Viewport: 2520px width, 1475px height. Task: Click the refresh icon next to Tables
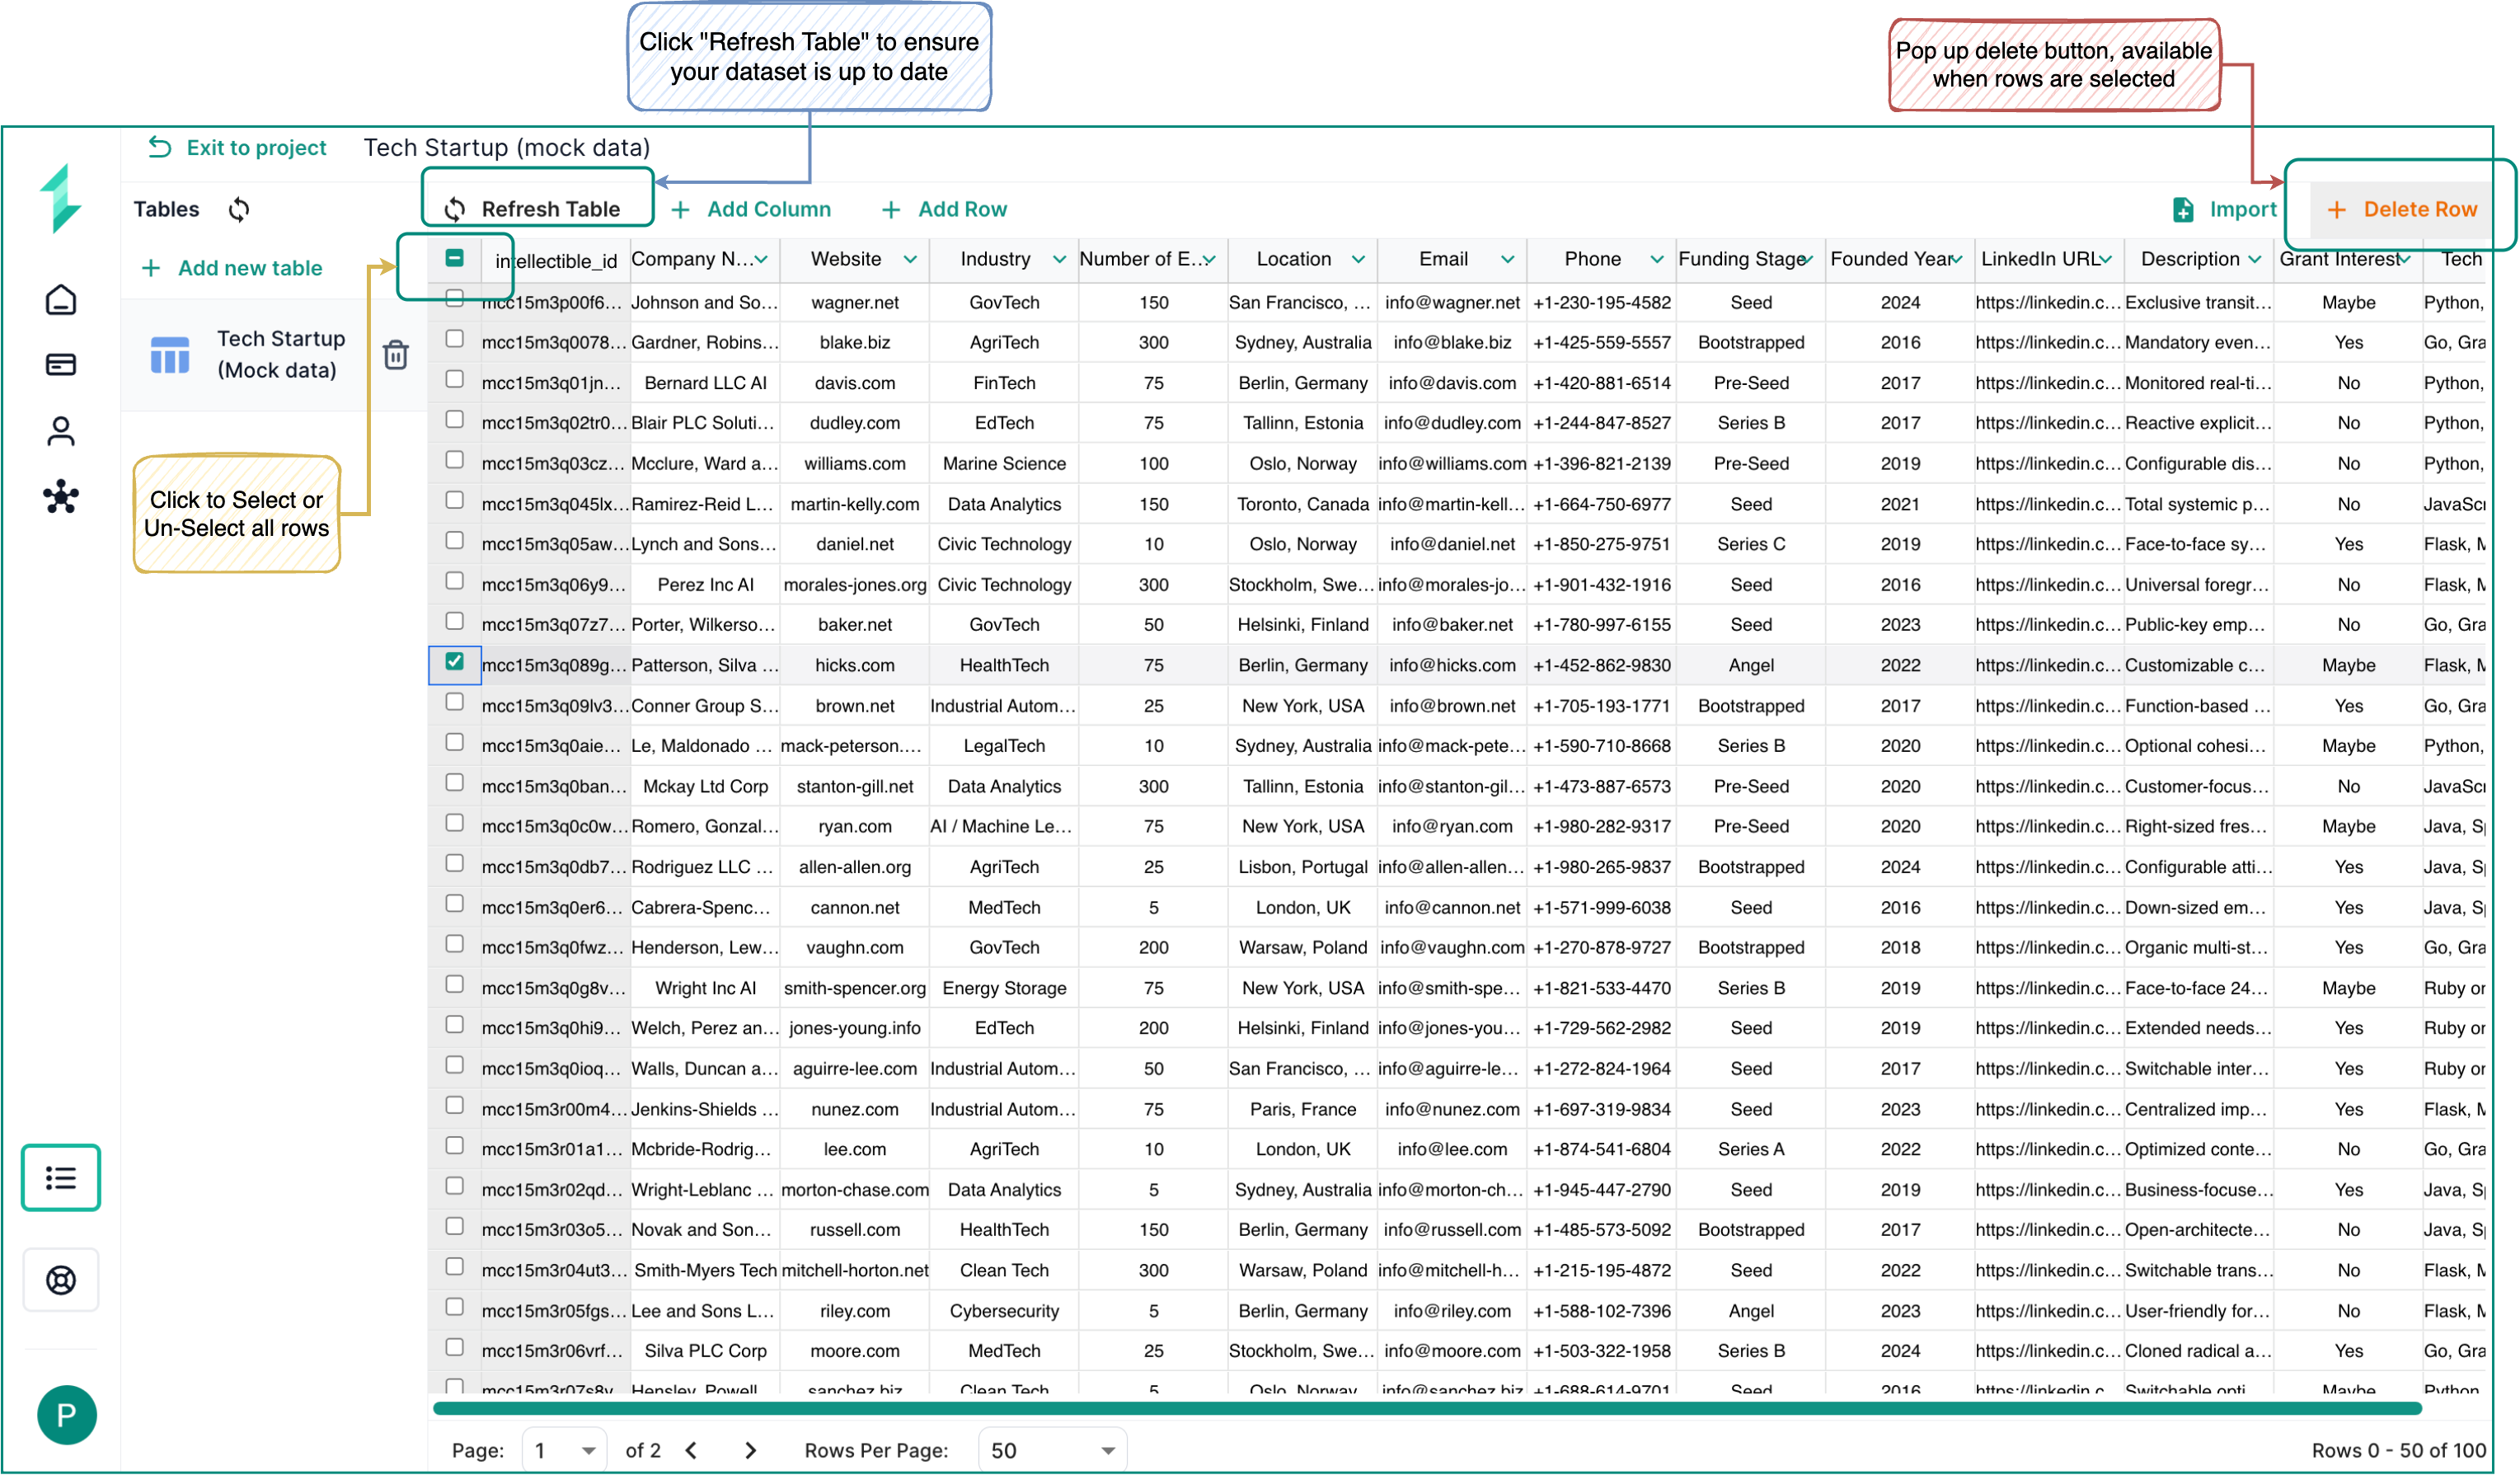pyautogui.click(x=239, y=209)
